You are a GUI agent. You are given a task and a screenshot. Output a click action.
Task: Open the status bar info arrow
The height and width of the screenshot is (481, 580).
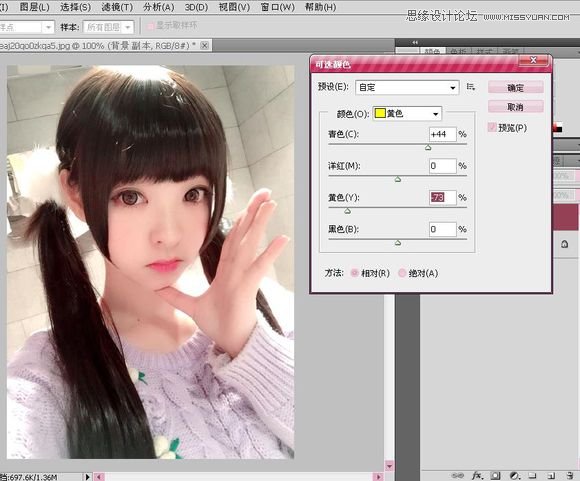87,477
